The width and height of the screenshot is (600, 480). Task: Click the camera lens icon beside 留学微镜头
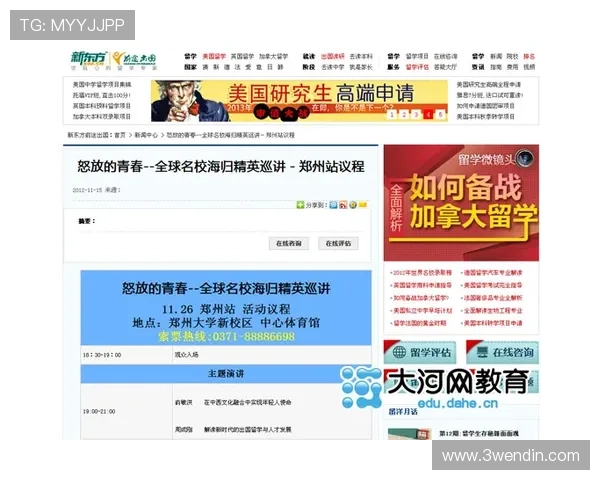click(525, 158)
